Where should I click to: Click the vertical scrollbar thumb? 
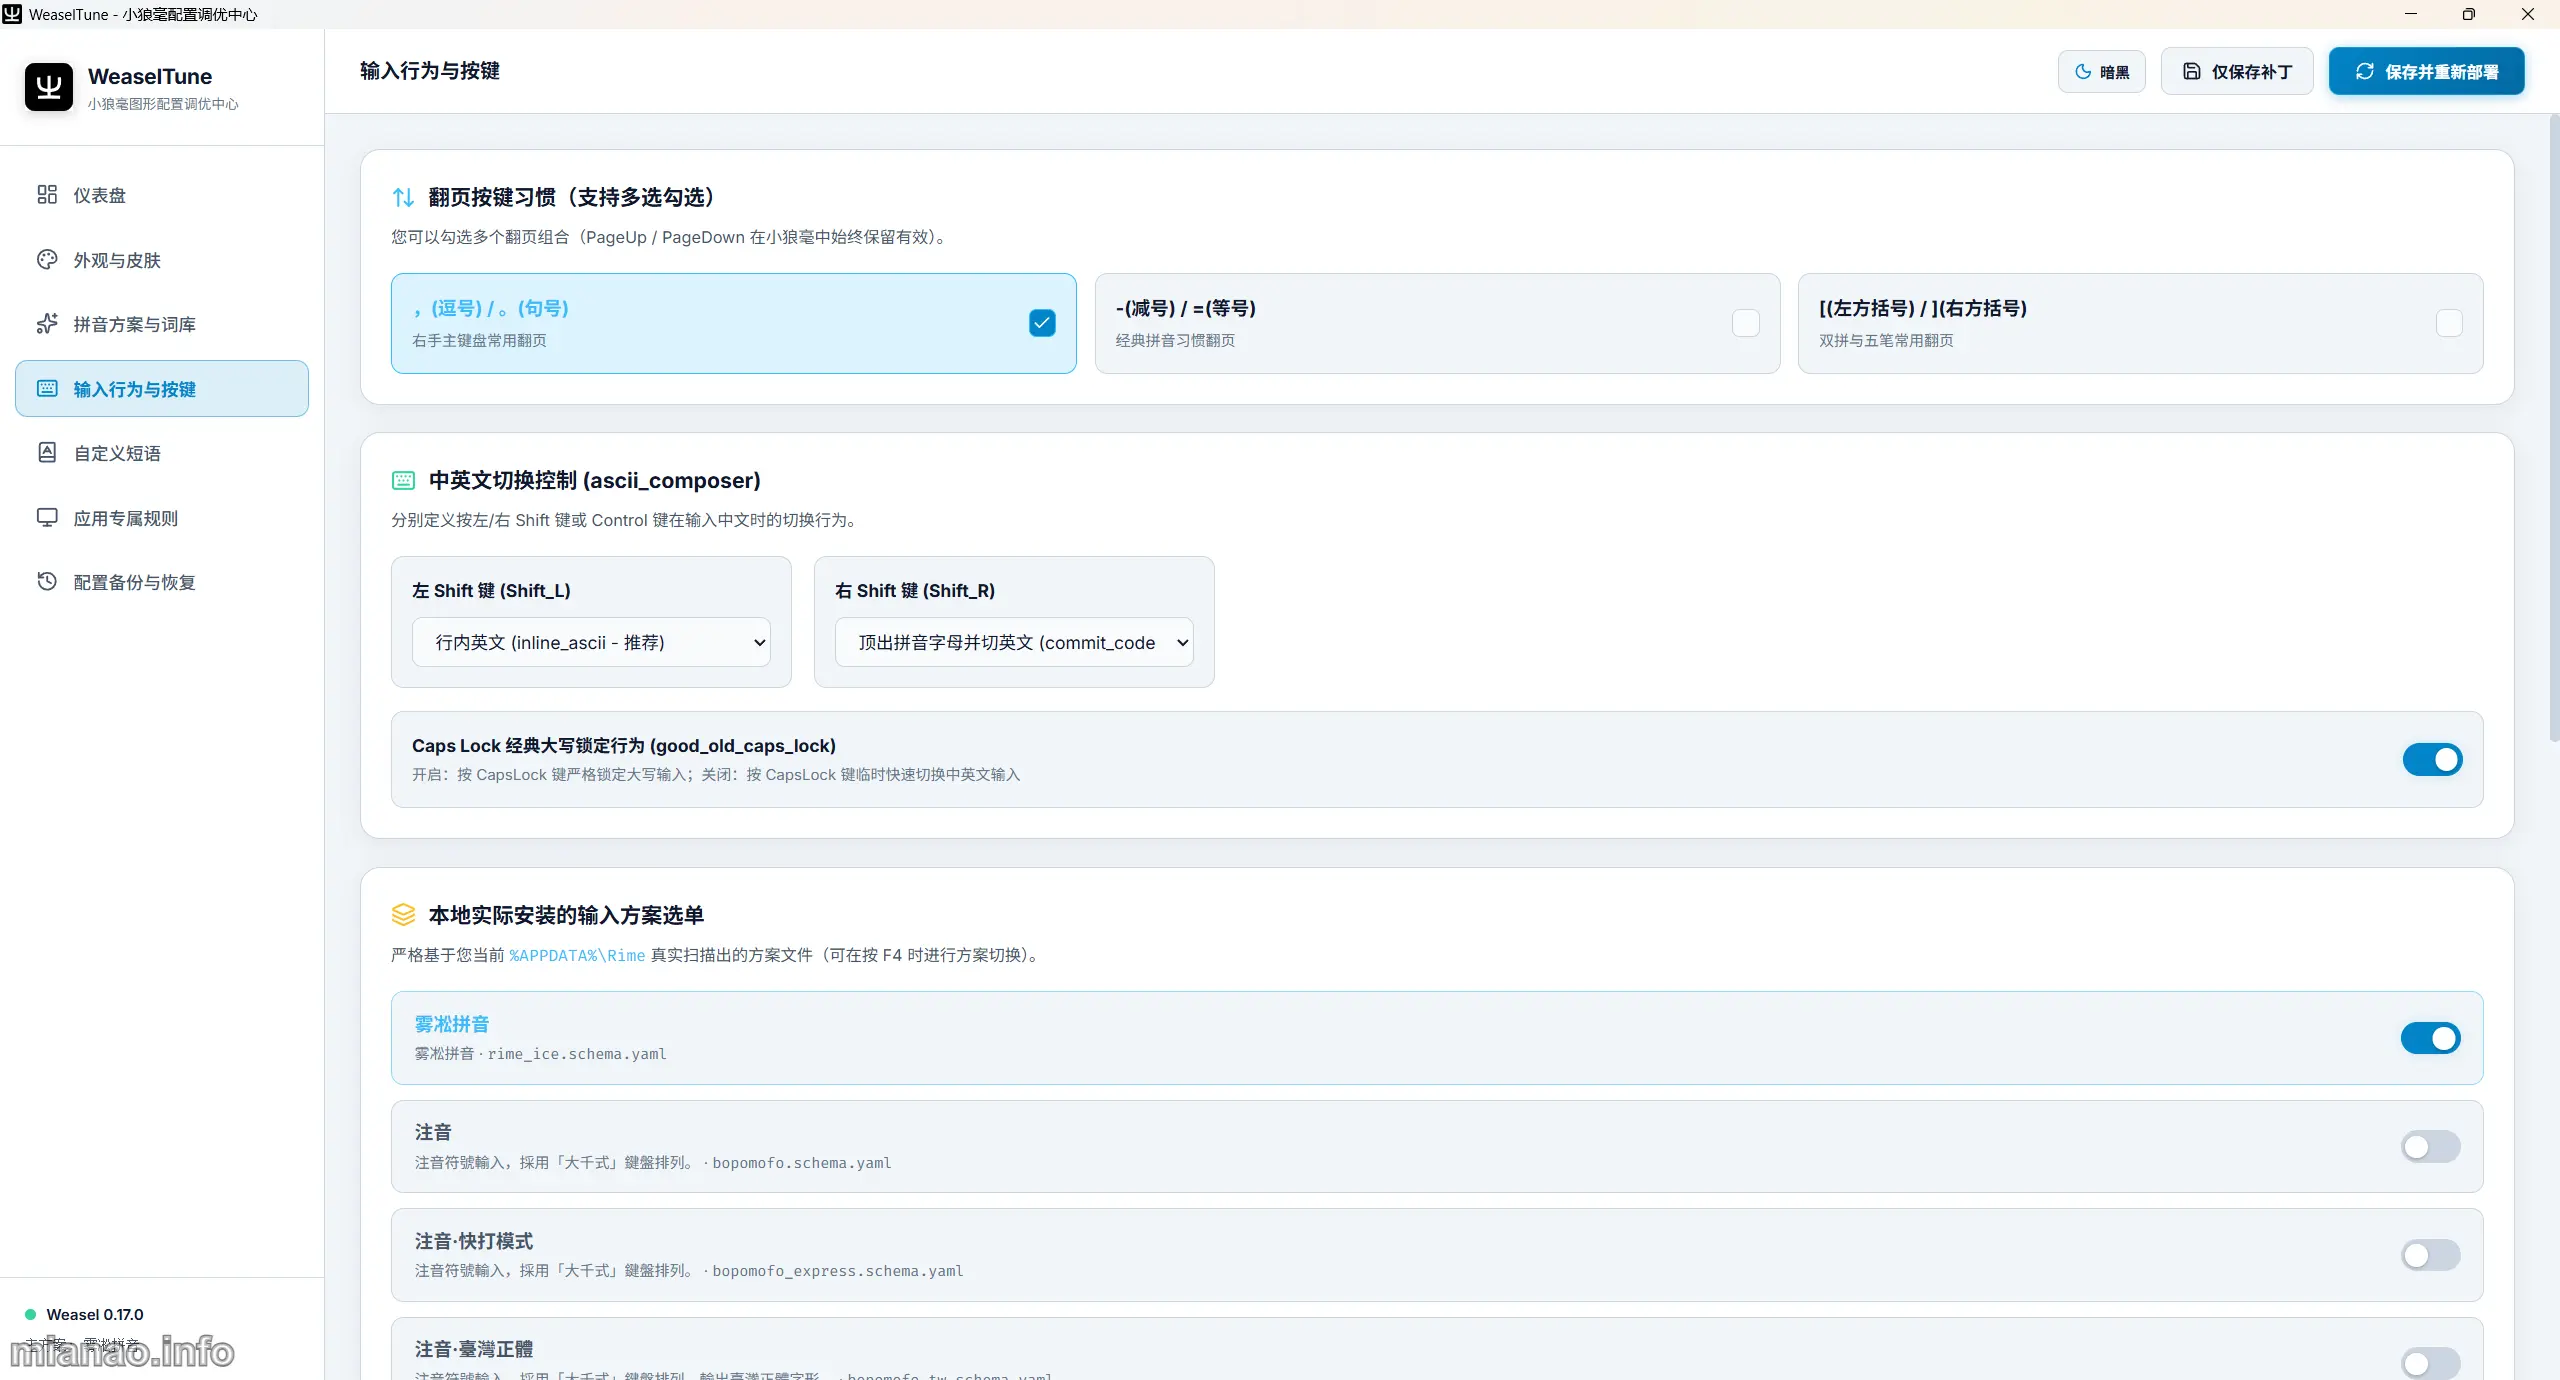coord(2553,430)
